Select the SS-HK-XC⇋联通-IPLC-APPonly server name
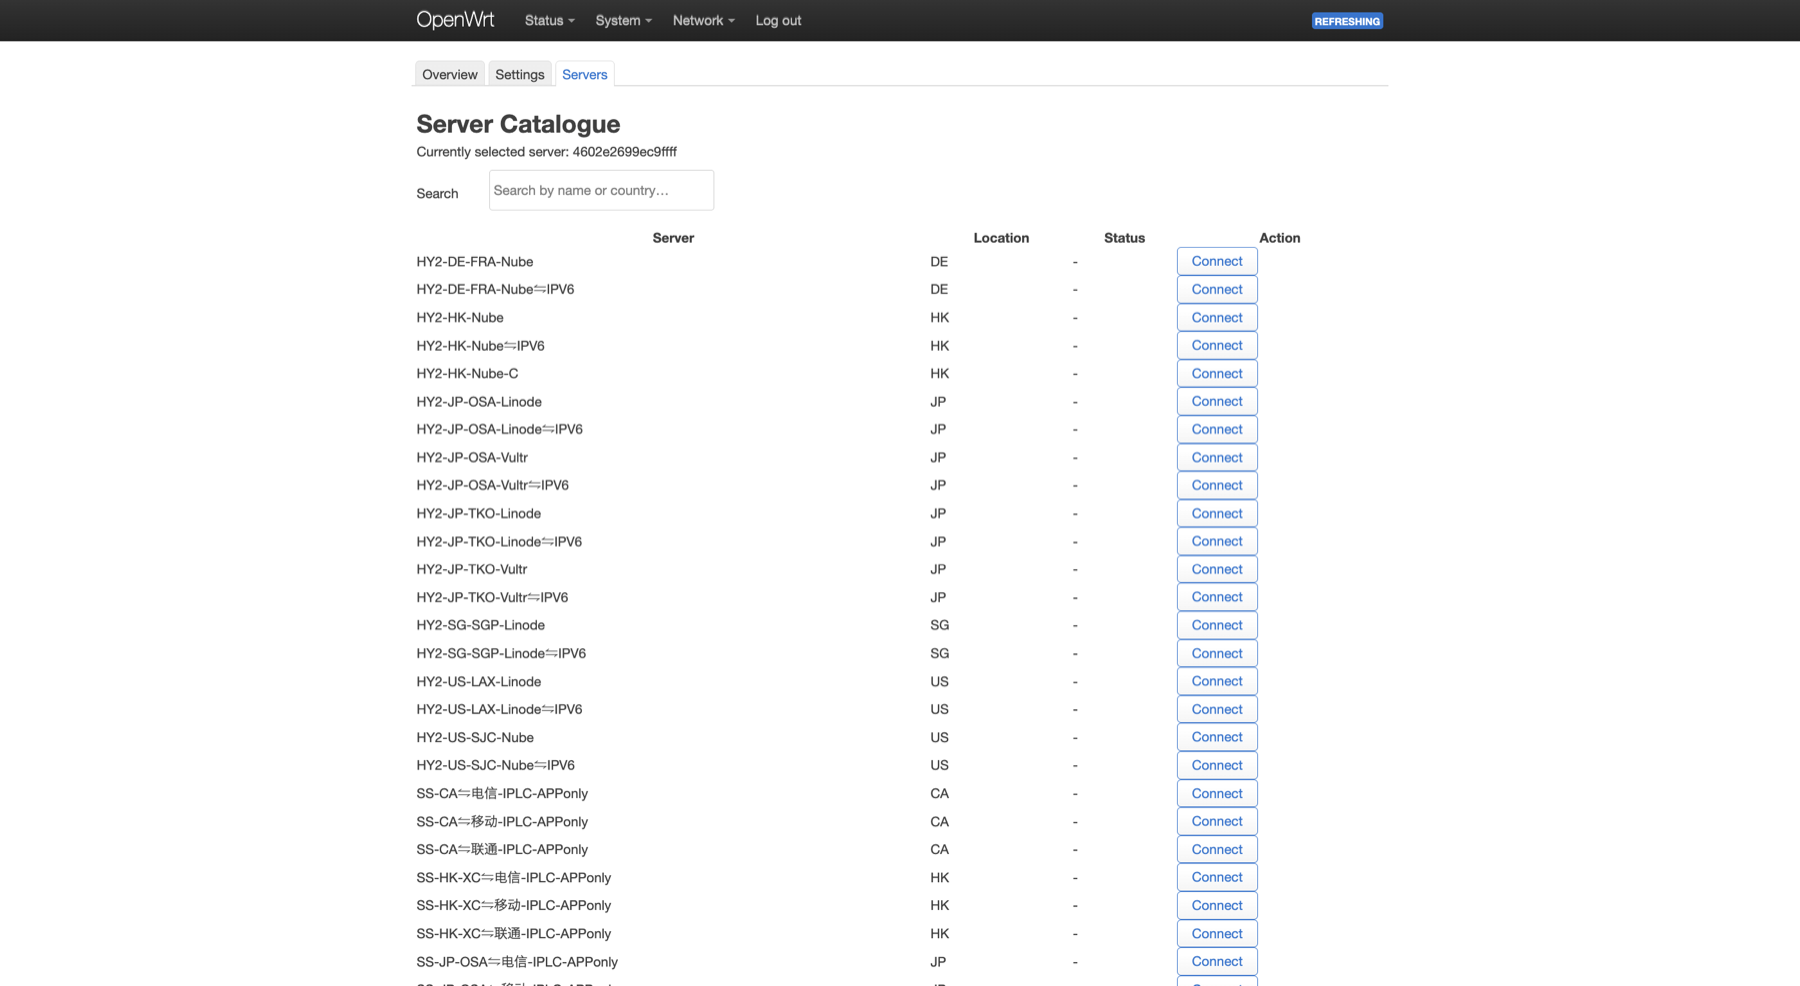The width and height of the screenshot is (1800, 986). point(514,934)
